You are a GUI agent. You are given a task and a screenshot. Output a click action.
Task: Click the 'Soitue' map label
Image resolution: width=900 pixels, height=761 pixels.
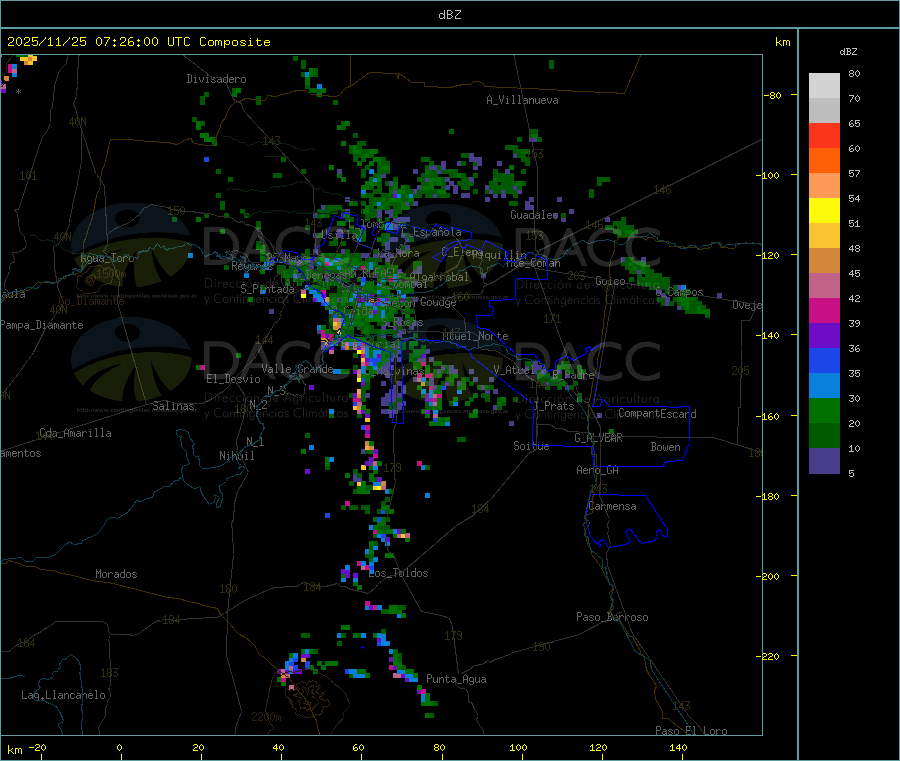tap(531, 446)
